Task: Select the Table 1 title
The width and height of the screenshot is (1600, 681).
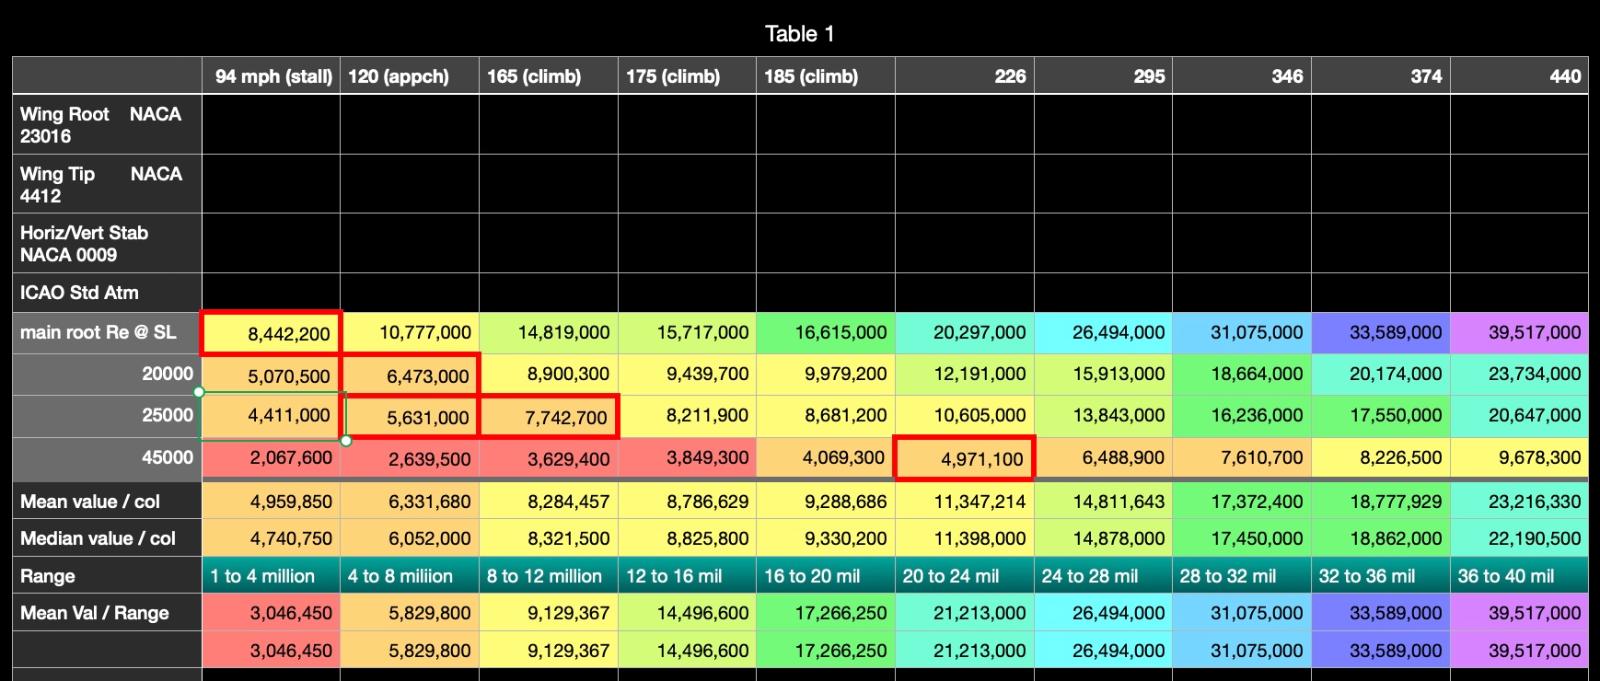Action: click(799, 34)
